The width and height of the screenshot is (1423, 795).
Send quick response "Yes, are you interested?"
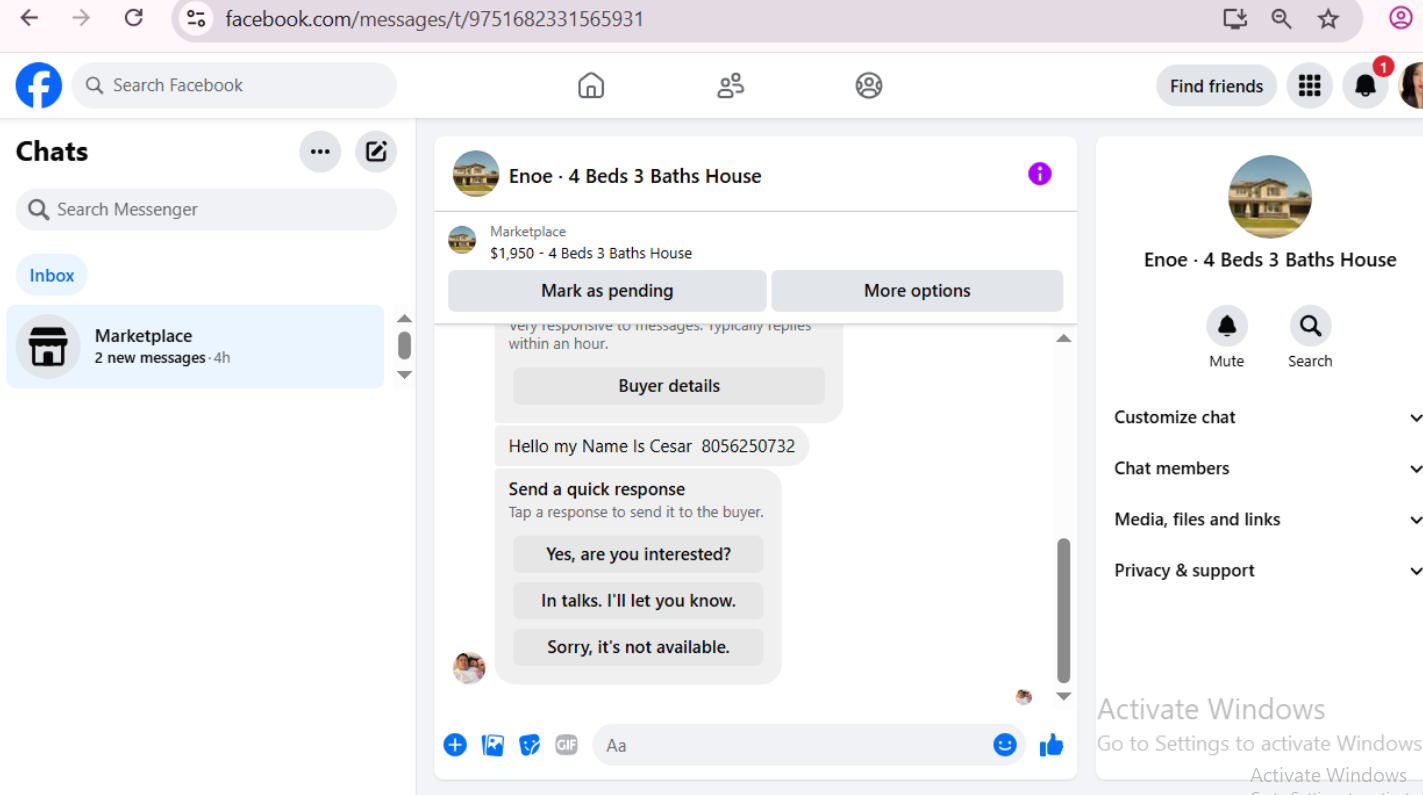tap(638, 554)
